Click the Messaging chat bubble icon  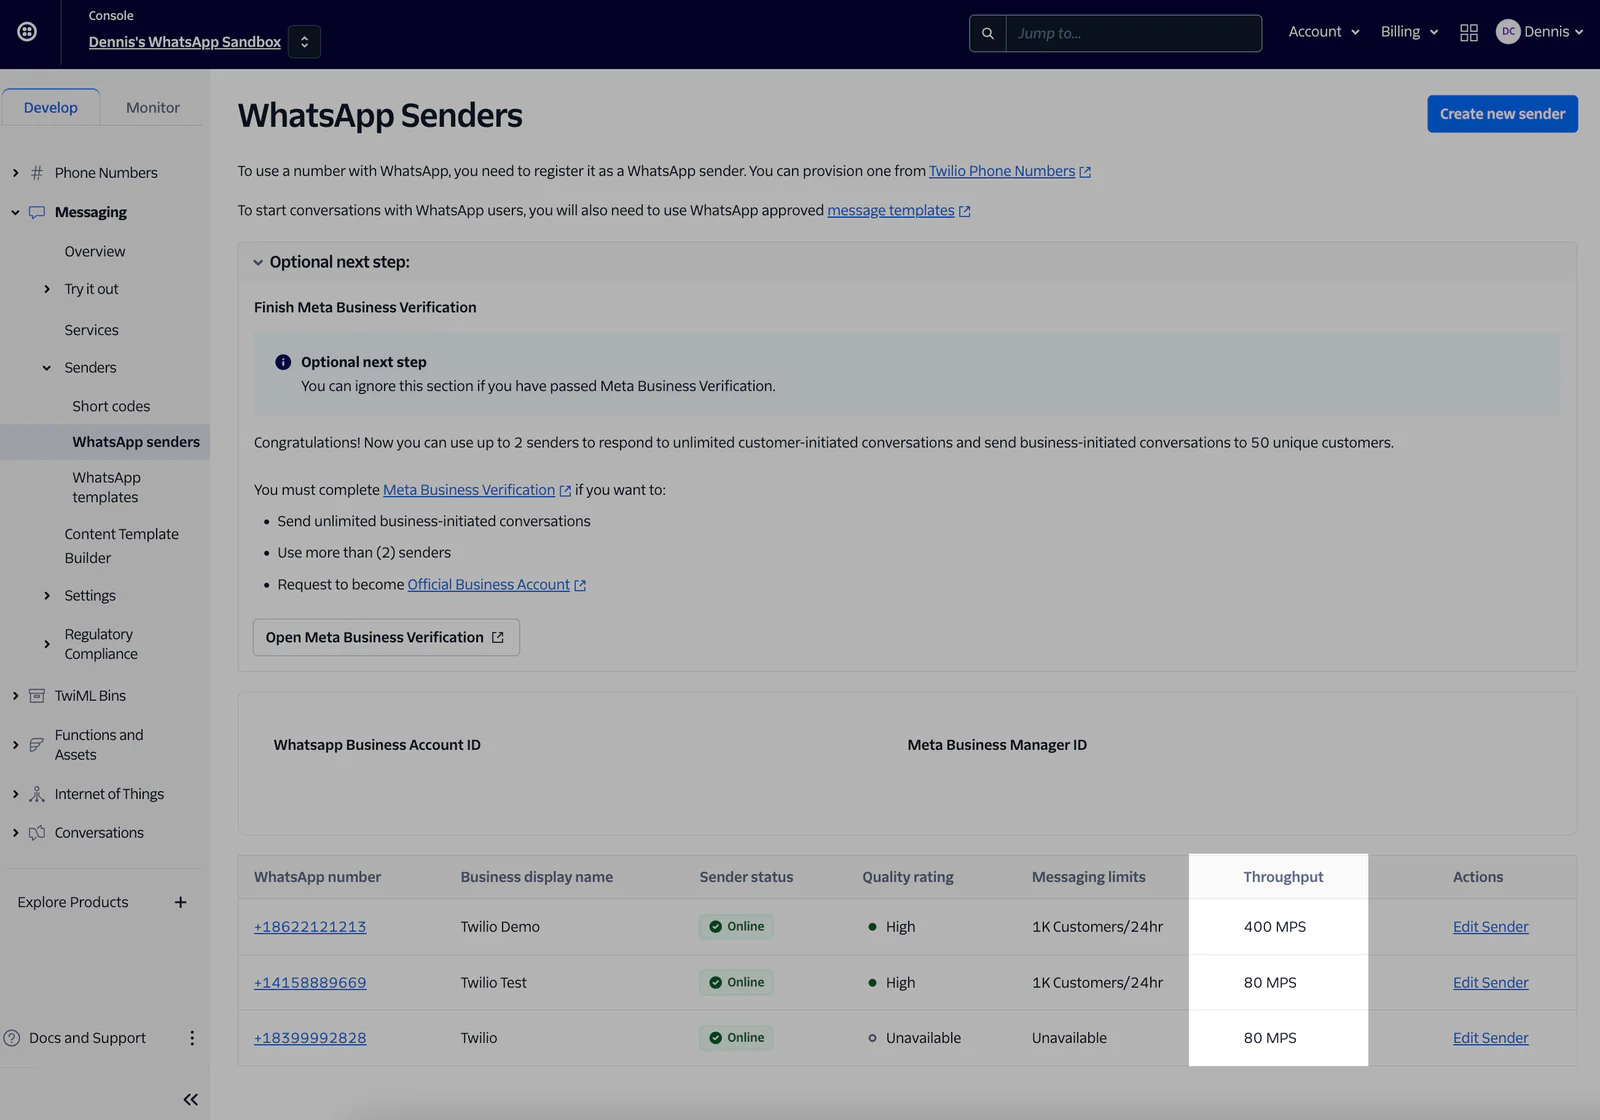[x=37, y=212]
